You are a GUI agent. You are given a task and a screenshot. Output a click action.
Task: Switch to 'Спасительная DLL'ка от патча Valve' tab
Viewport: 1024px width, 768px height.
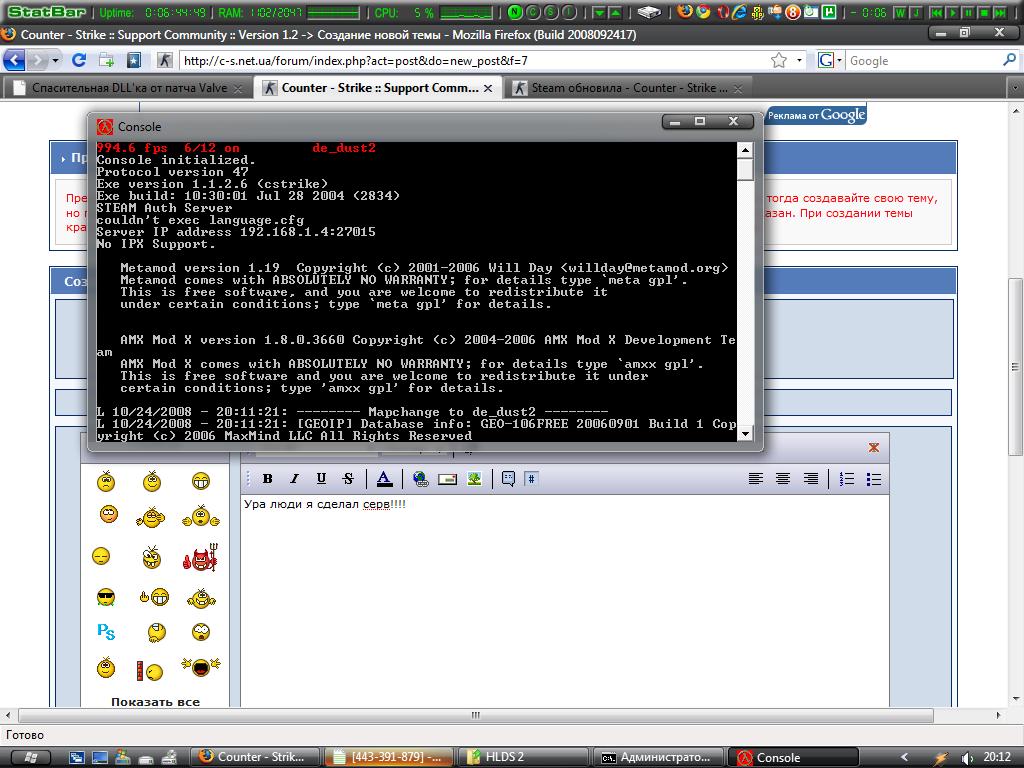point(129,88)
